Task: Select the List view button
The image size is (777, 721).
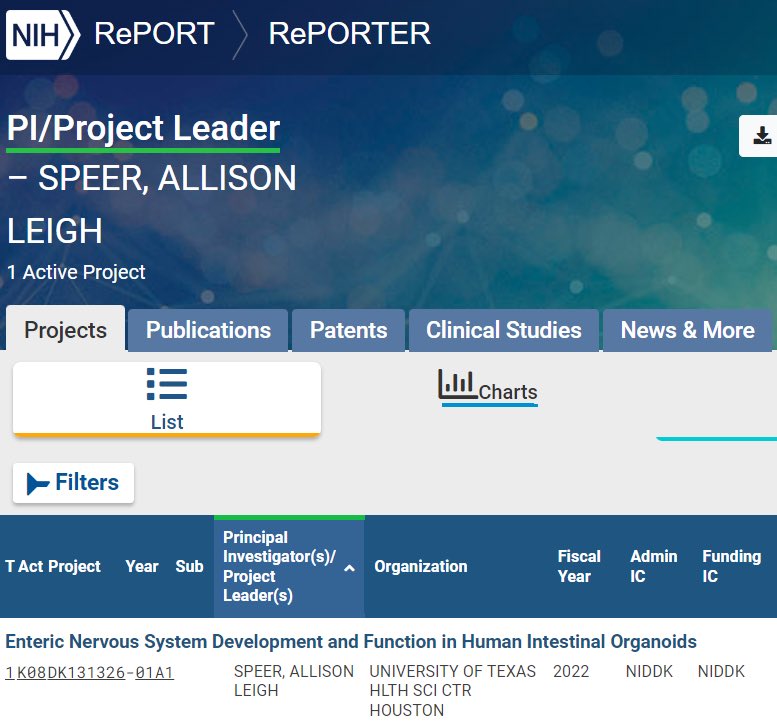Action: (167, 399)
